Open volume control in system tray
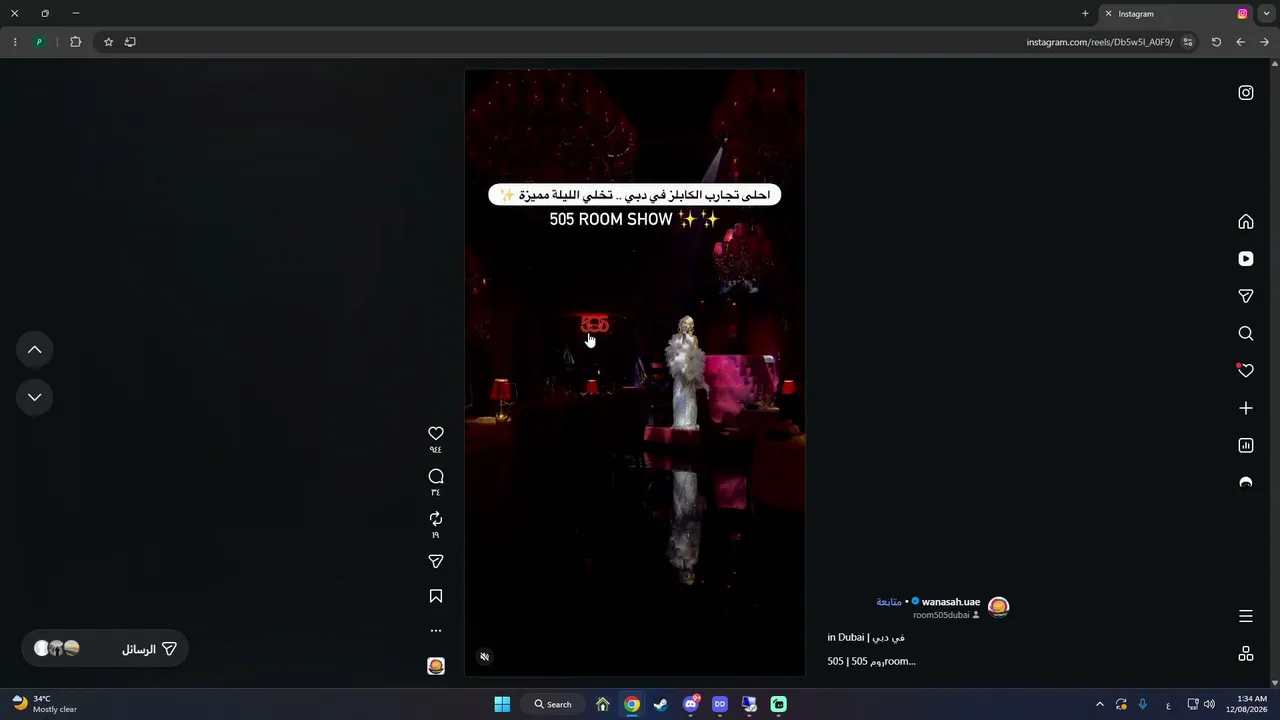 [x=1209, y=704]
